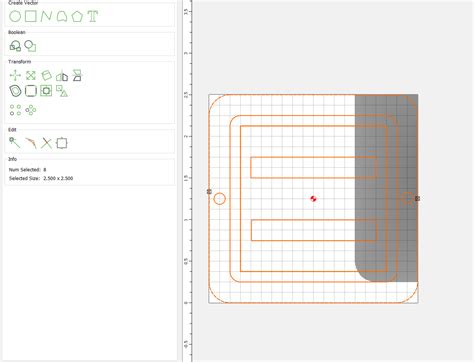This screenshot has width=474, height=362.
Task: Choose the Mirror transform tool
Action: (x=62, y=76)
